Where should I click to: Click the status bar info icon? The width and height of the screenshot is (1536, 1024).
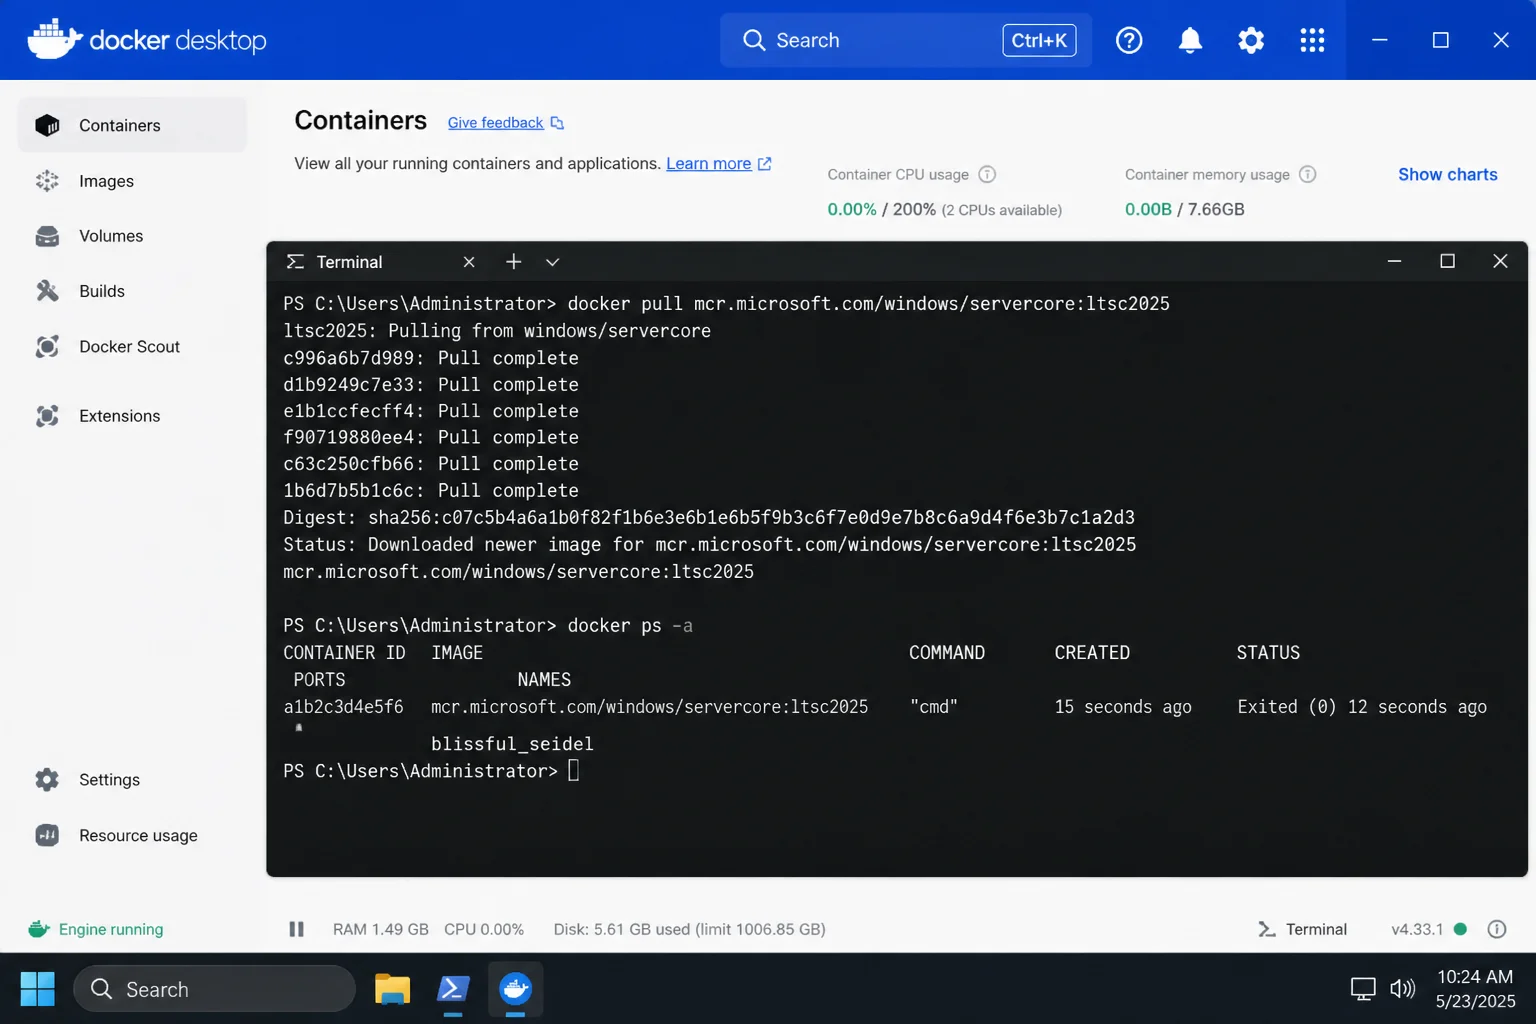pos(1497,929)
